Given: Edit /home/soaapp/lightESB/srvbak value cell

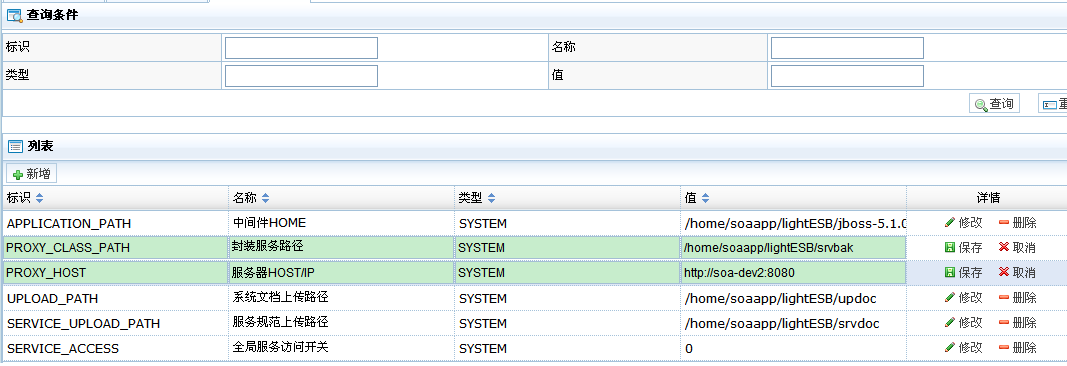Looking at the screenshot, I should pos(793,248).
